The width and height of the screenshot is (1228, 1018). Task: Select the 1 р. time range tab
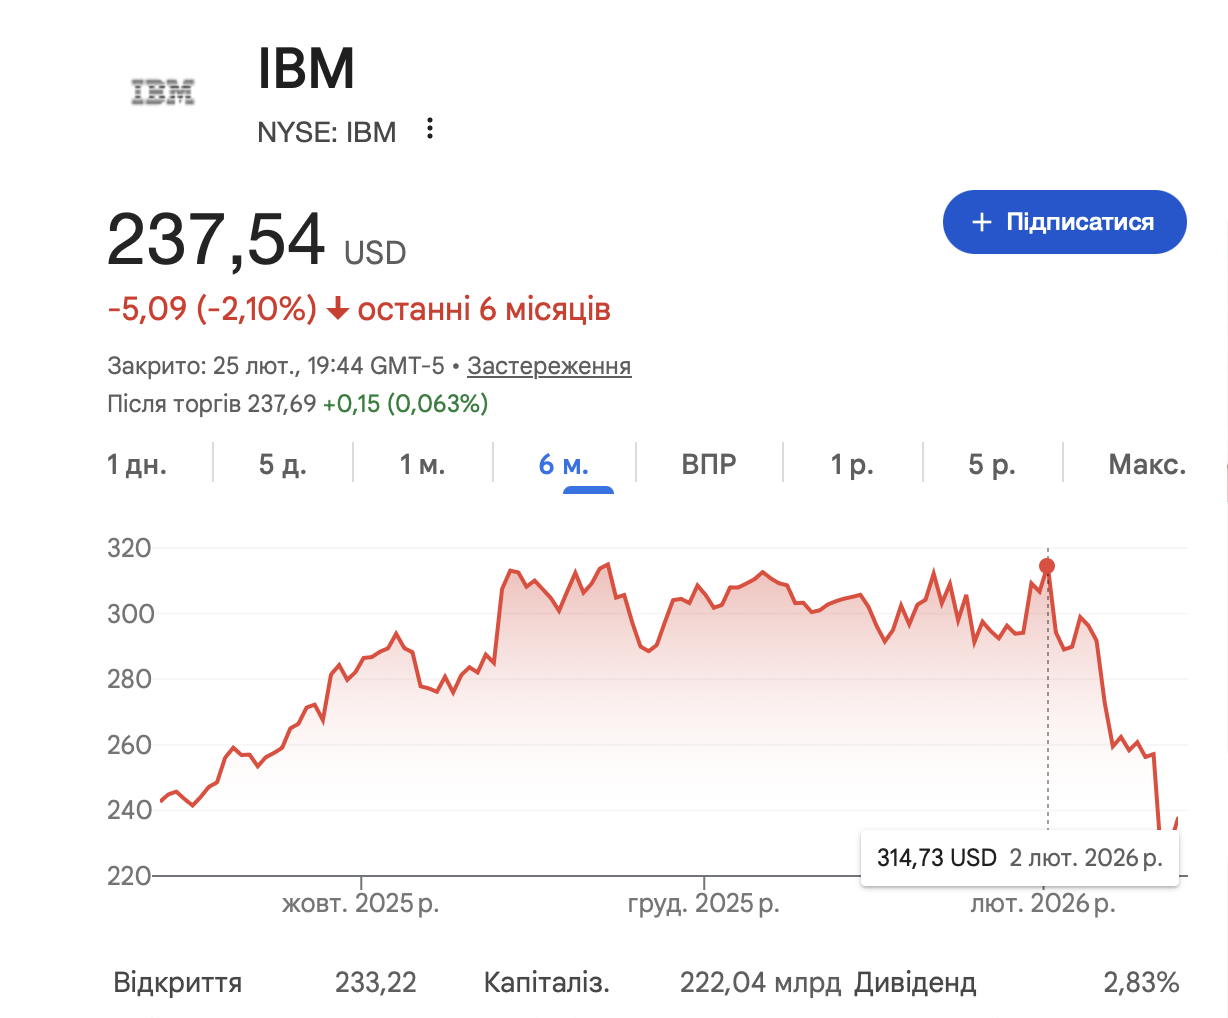852,465
